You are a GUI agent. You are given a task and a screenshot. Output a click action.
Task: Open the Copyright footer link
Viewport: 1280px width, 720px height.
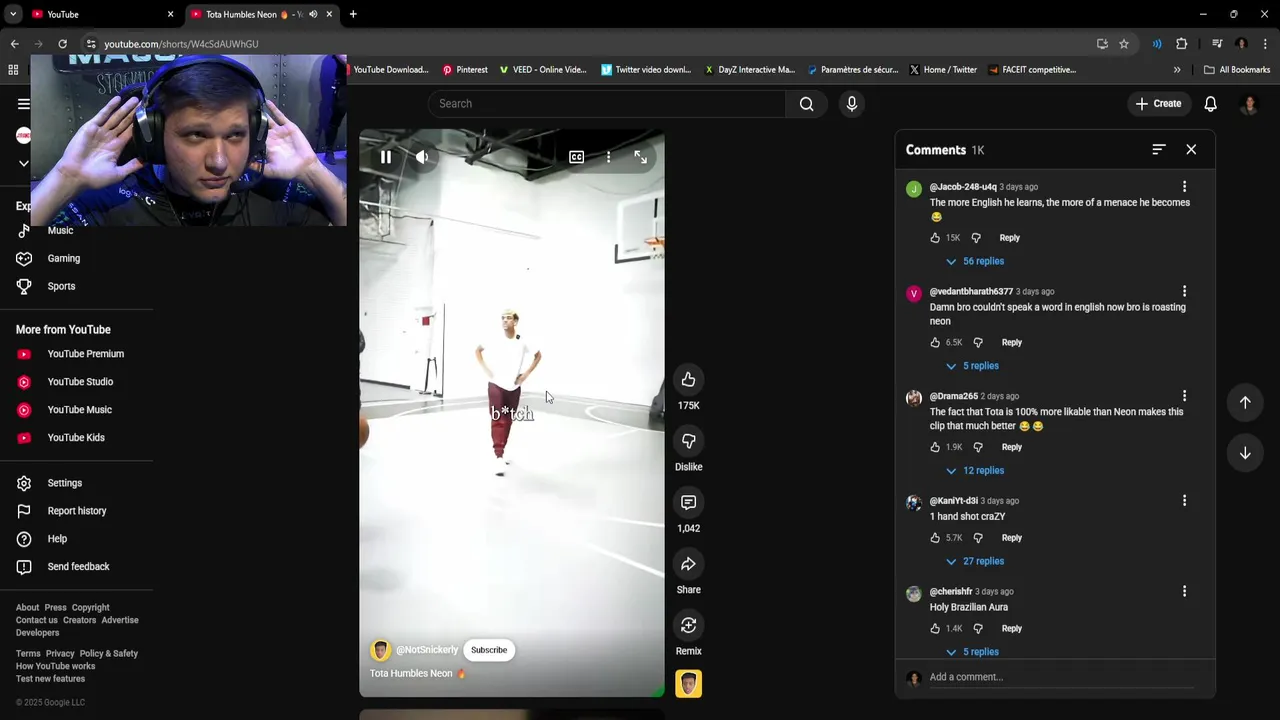90,608
